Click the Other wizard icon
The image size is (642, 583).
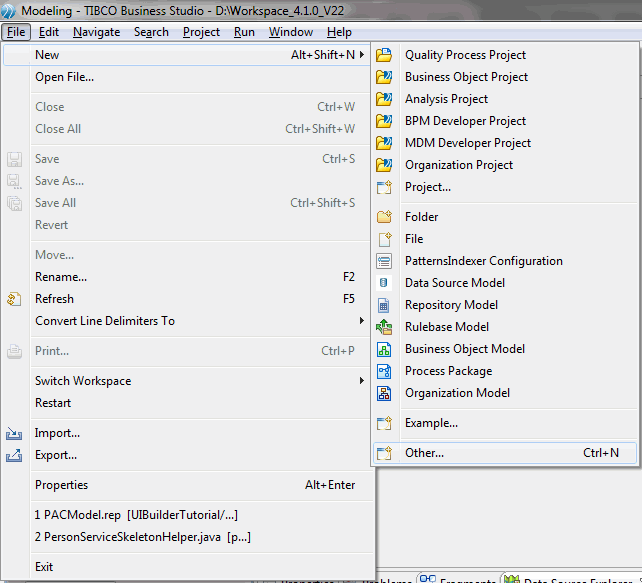[384, 453]
